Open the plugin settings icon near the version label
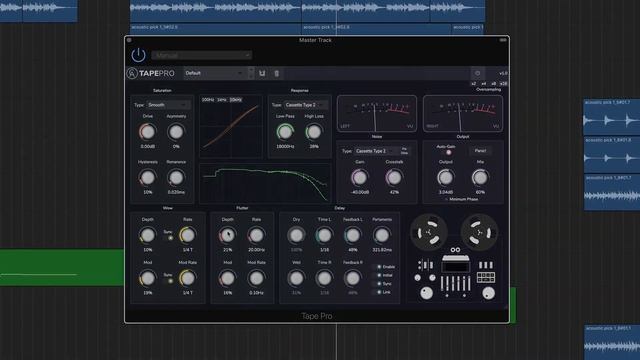640x360 pixels. tap(477, 73)
